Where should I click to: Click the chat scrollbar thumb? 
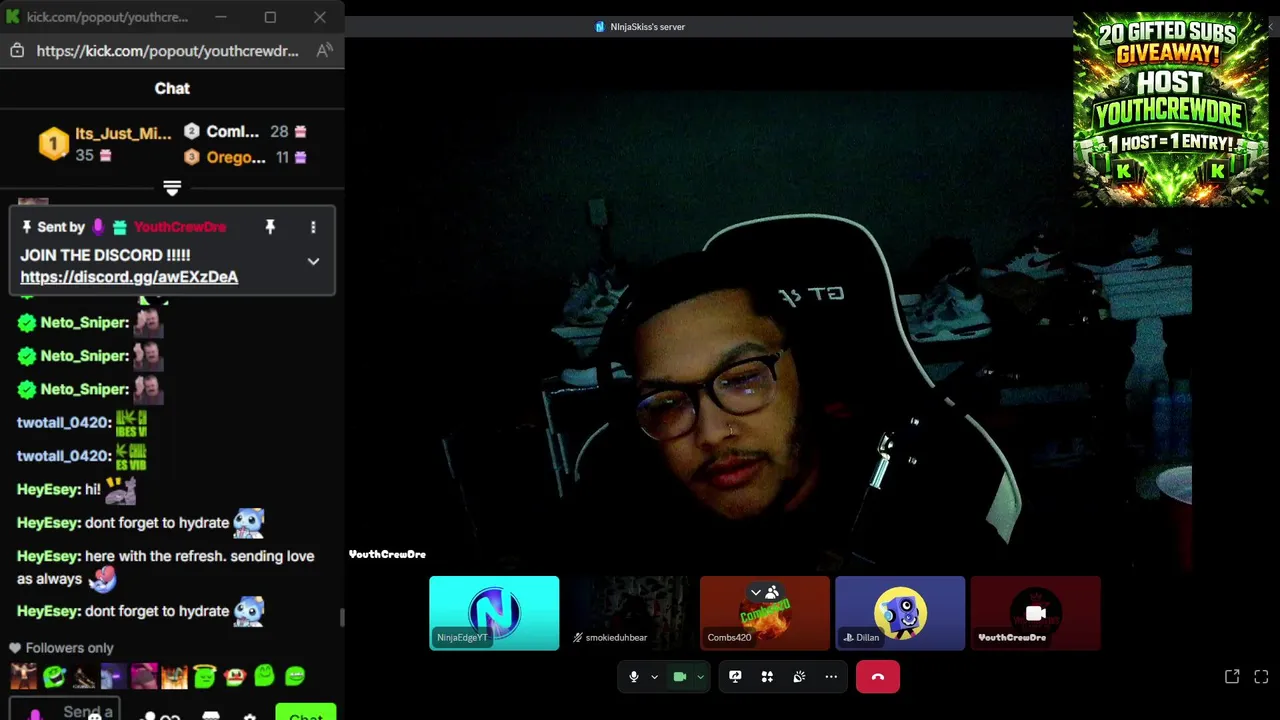click(x=342, y=618)
